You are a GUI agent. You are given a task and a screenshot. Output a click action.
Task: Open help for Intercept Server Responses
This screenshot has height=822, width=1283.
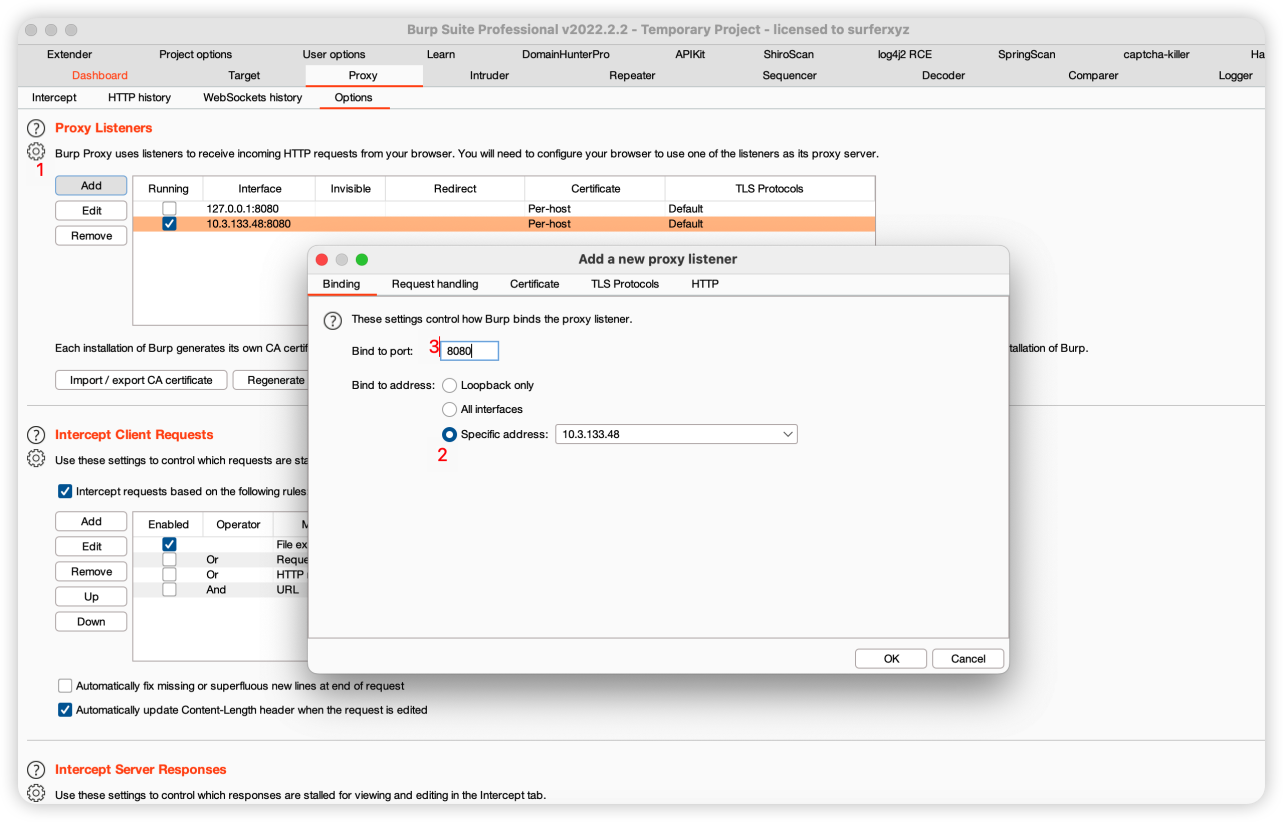click(x=36, y=770)
